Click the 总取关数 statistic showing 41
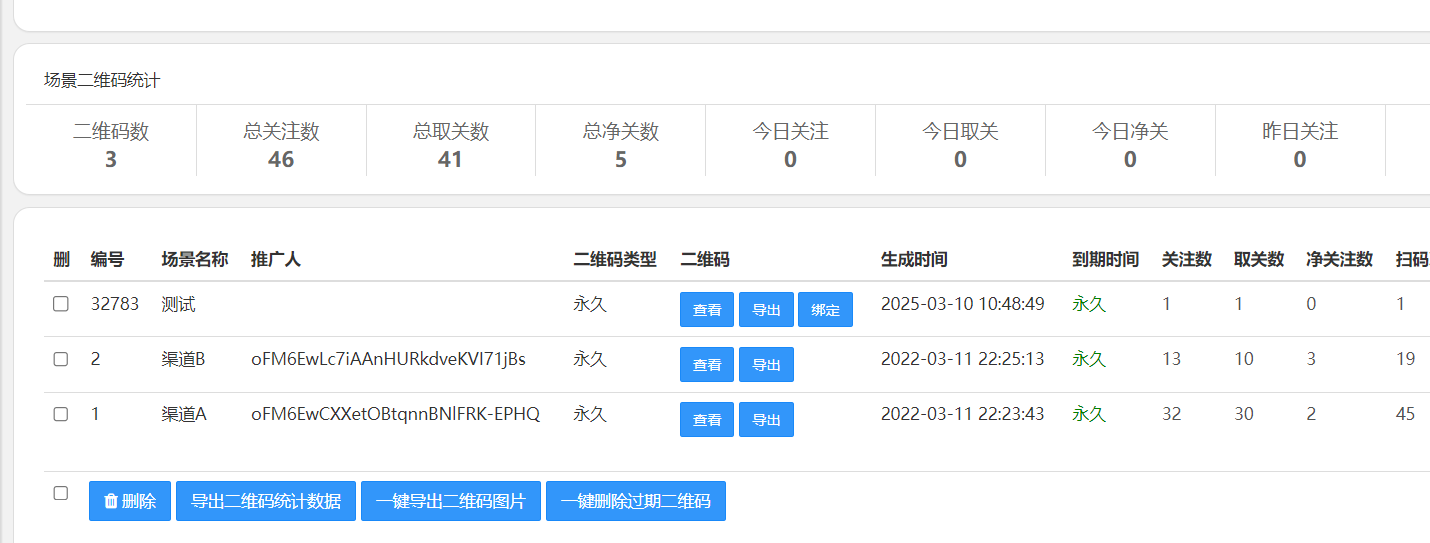Screen dimensions: 1430x543 [x=451, y=145]
